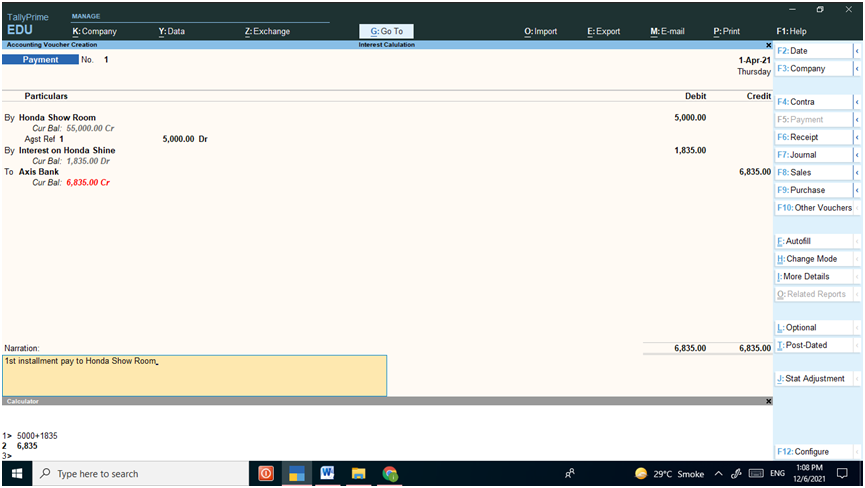Image resolution: width=865 pixels, height=488 pixels.
Task: Open the taskbar clock showing 1:08 PM
Action: tap(809, 474)
